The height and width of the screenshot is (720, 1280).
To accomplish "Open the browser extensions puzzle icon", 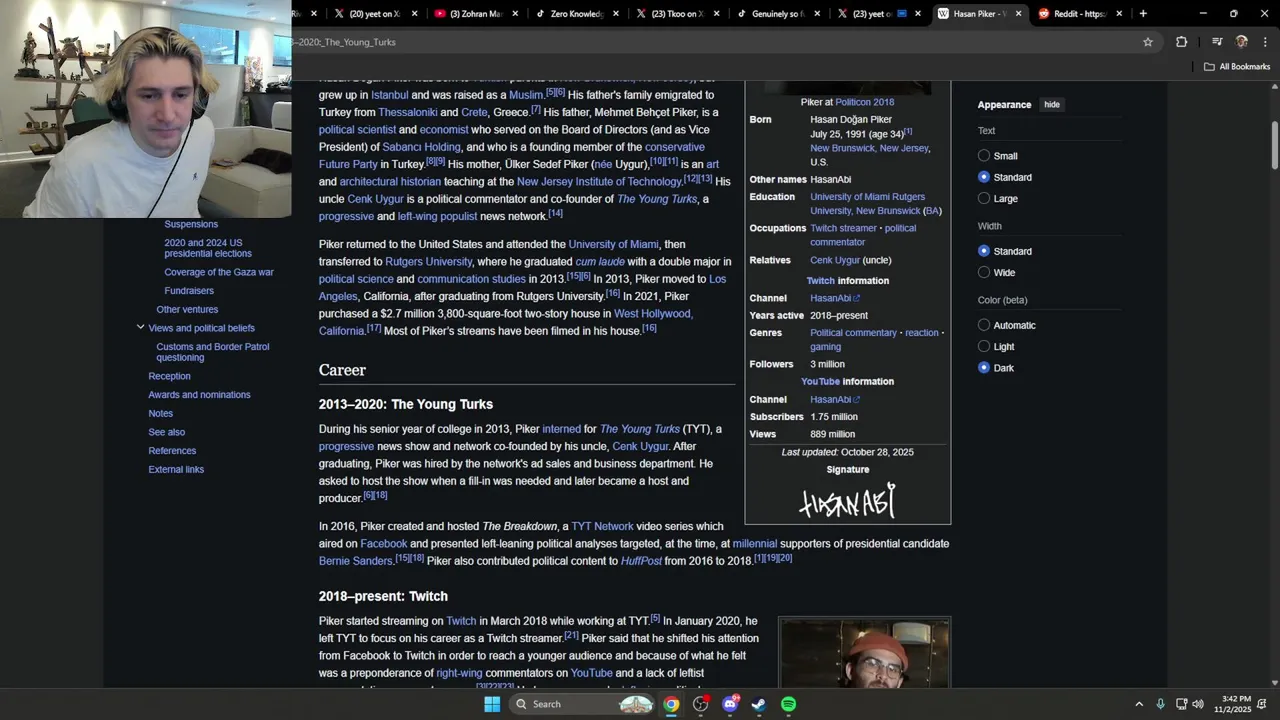I will pyautogui.click(x=1181, y=42).
